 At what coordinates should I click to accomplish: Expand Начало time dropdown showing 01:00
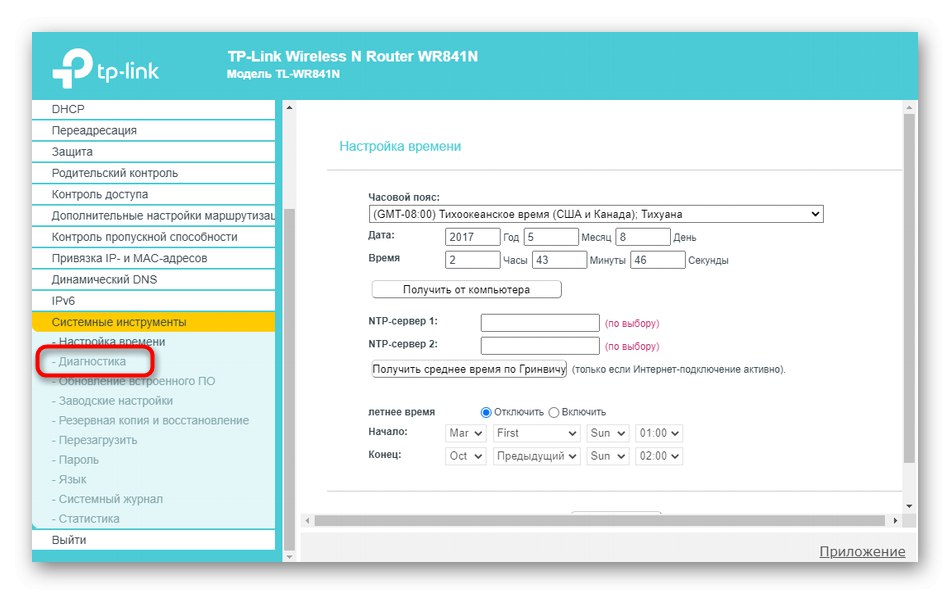click(x=659, y=433)
